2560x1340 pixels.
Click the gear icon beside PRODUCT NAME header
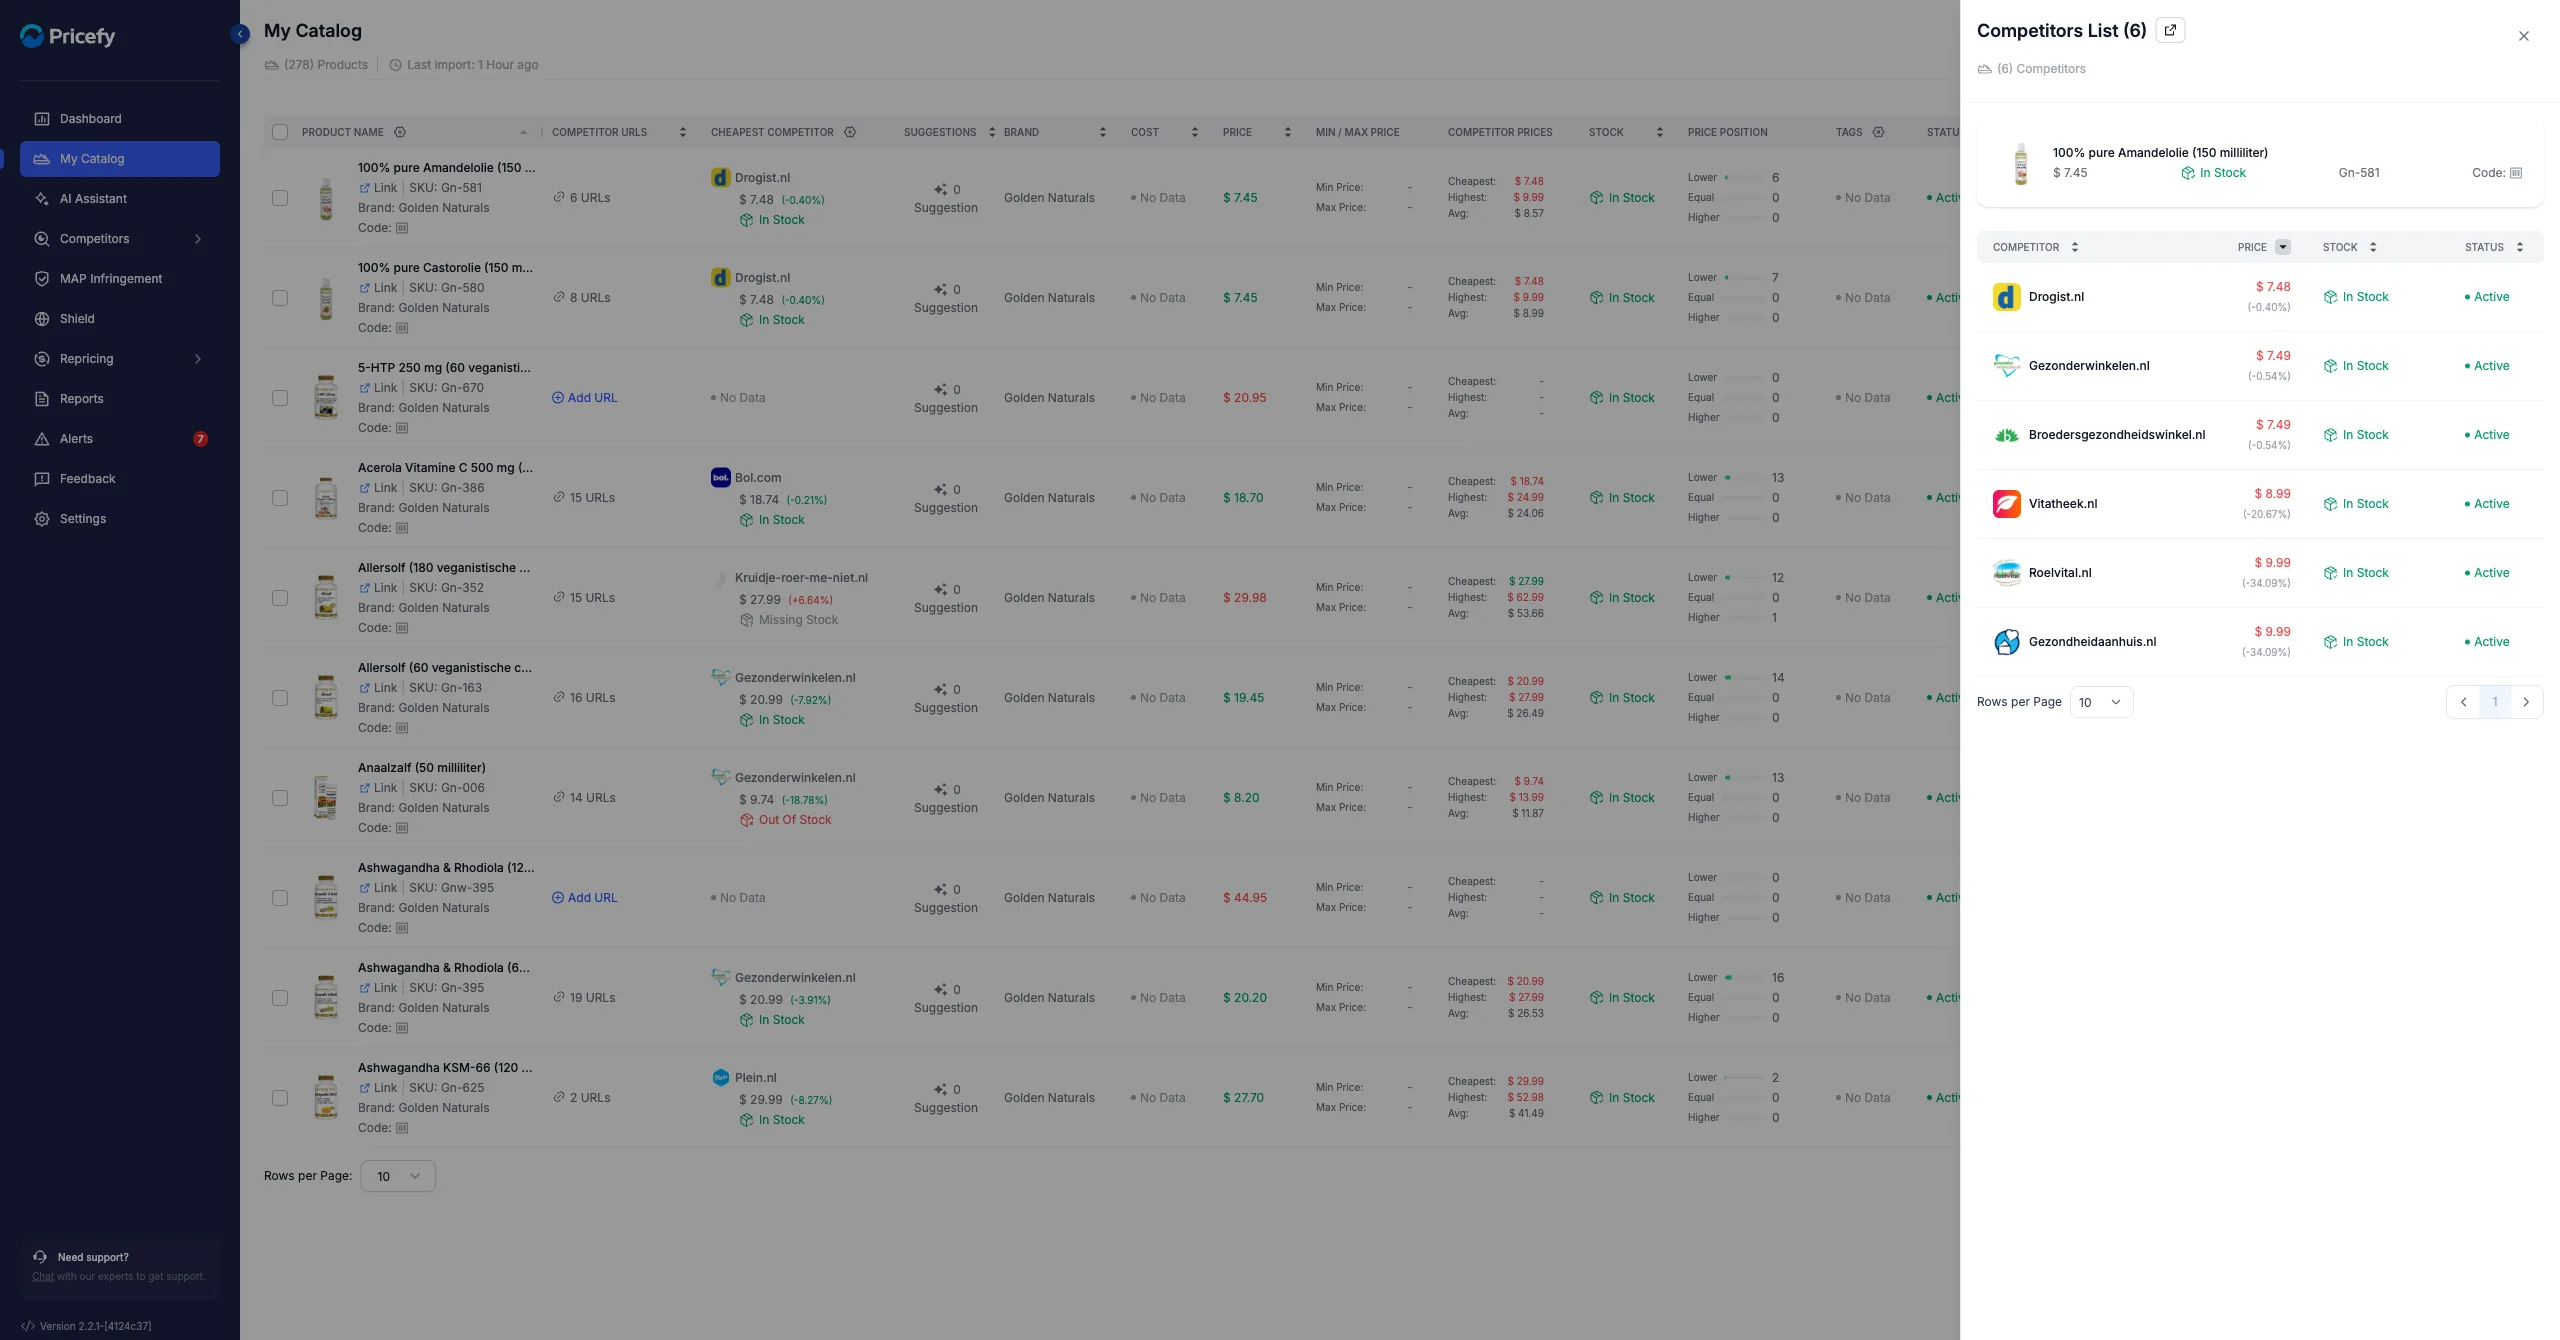(400, 132)
